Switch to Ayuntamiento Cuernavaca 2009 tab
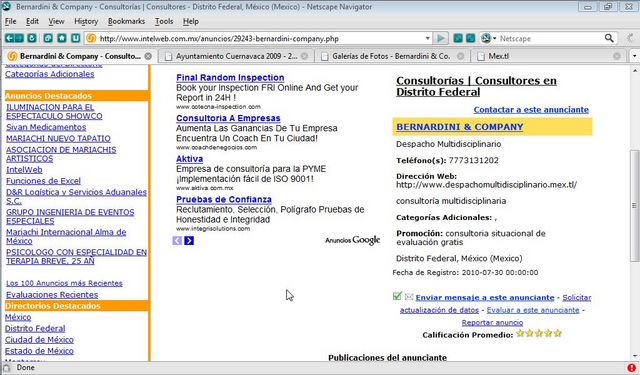The height and width of the screenshot is (375, 640). pyautogui.click(x=235, y=56)
